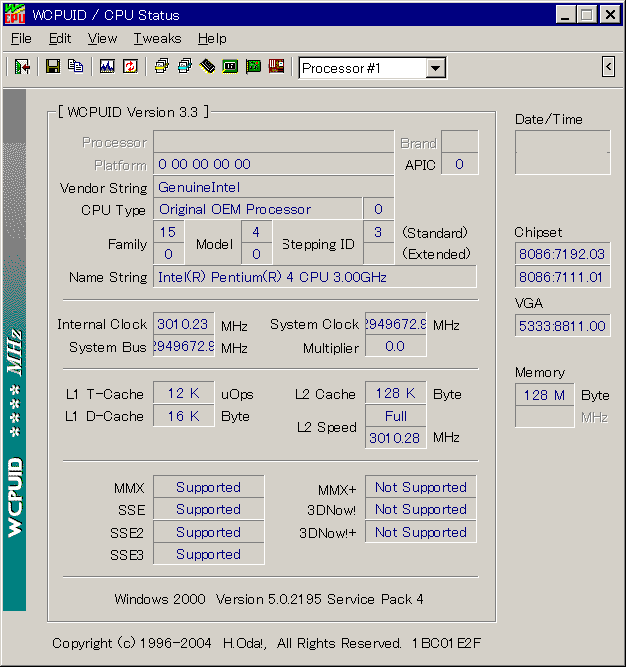Click the L1 T-Cache 12 K value
This screenshot has width=626, height=667.
pos(183,393)
